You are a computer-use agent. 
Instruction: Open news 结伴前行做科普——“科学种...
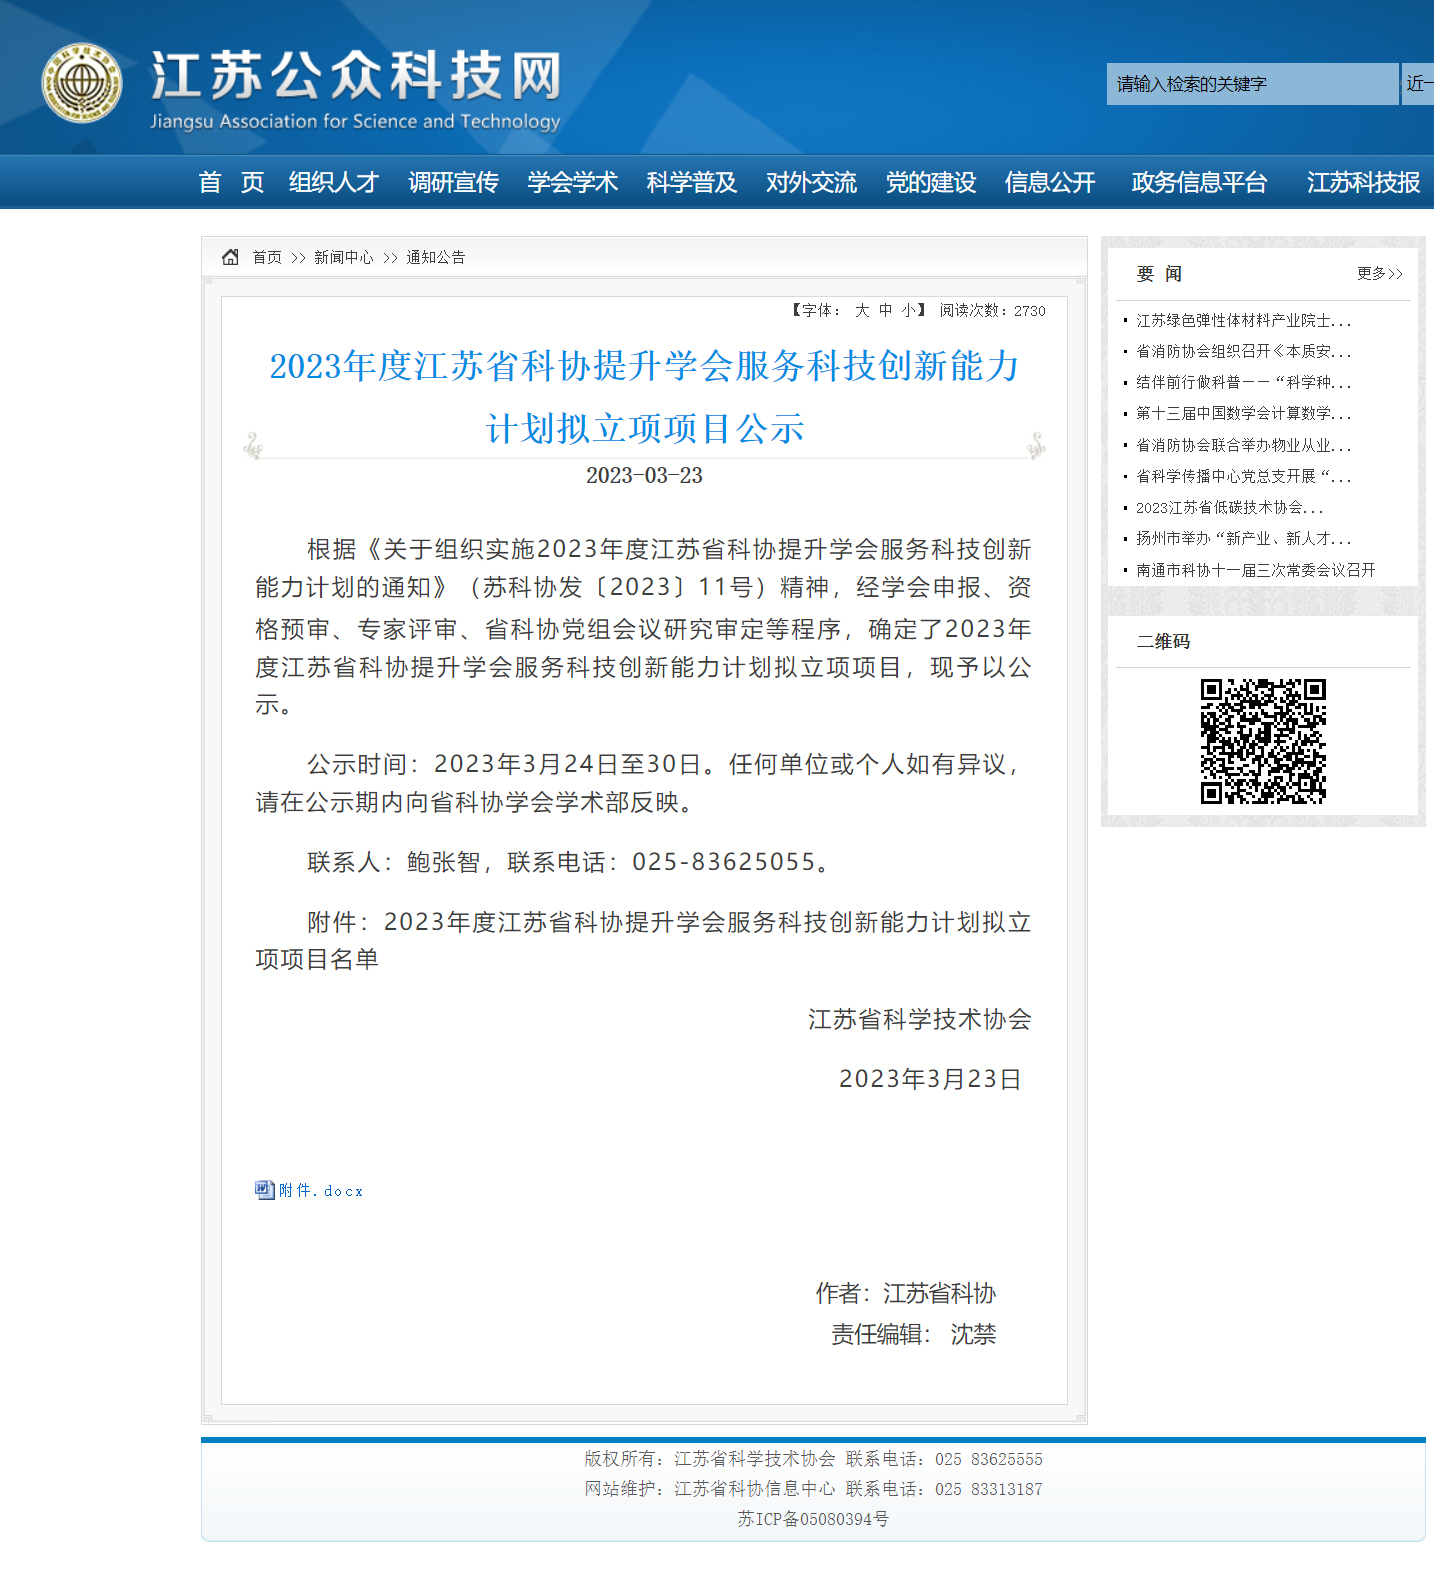[x=1243, y=382]
